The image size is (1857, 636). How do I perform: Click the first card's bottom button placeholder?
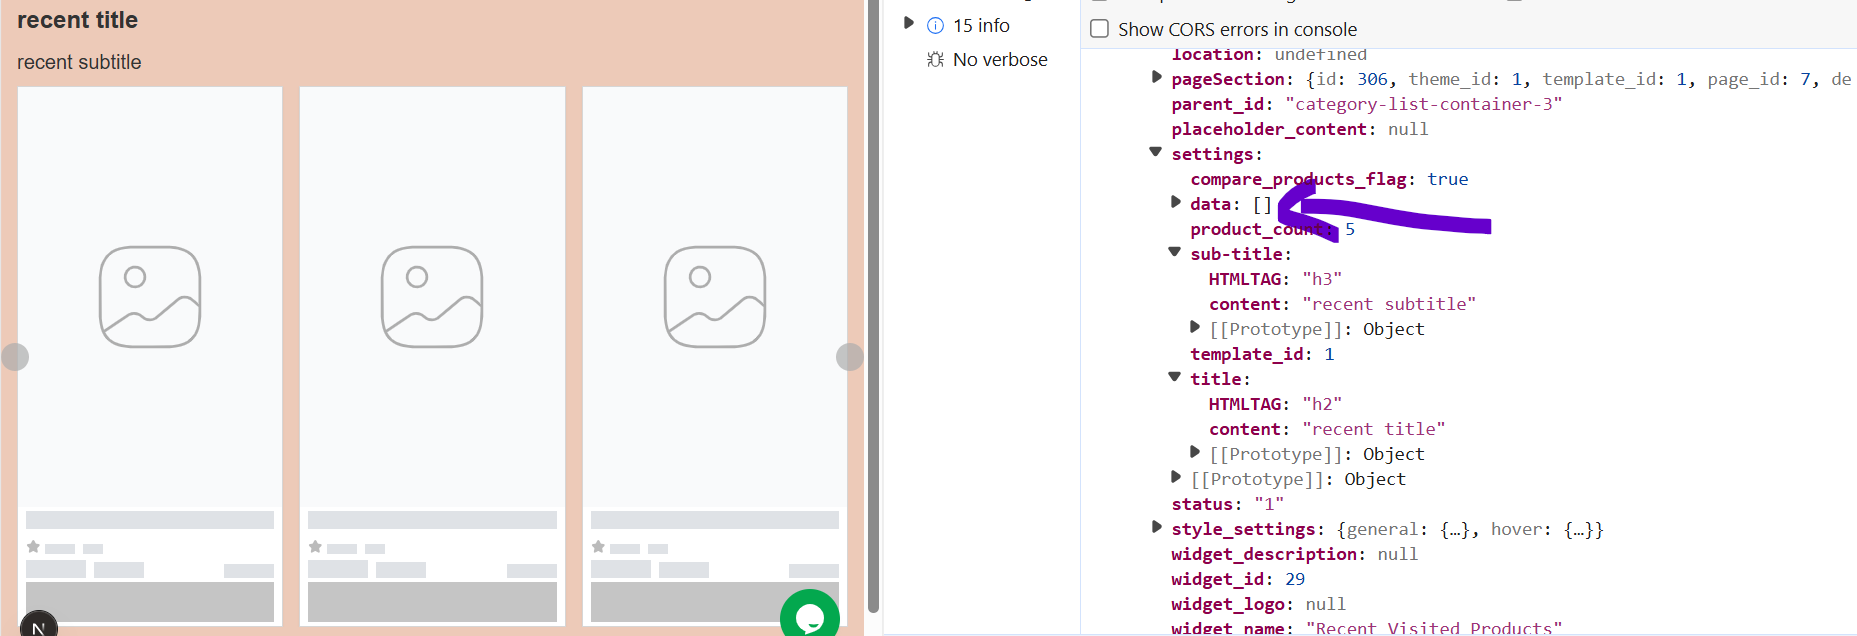pos(150,602)
